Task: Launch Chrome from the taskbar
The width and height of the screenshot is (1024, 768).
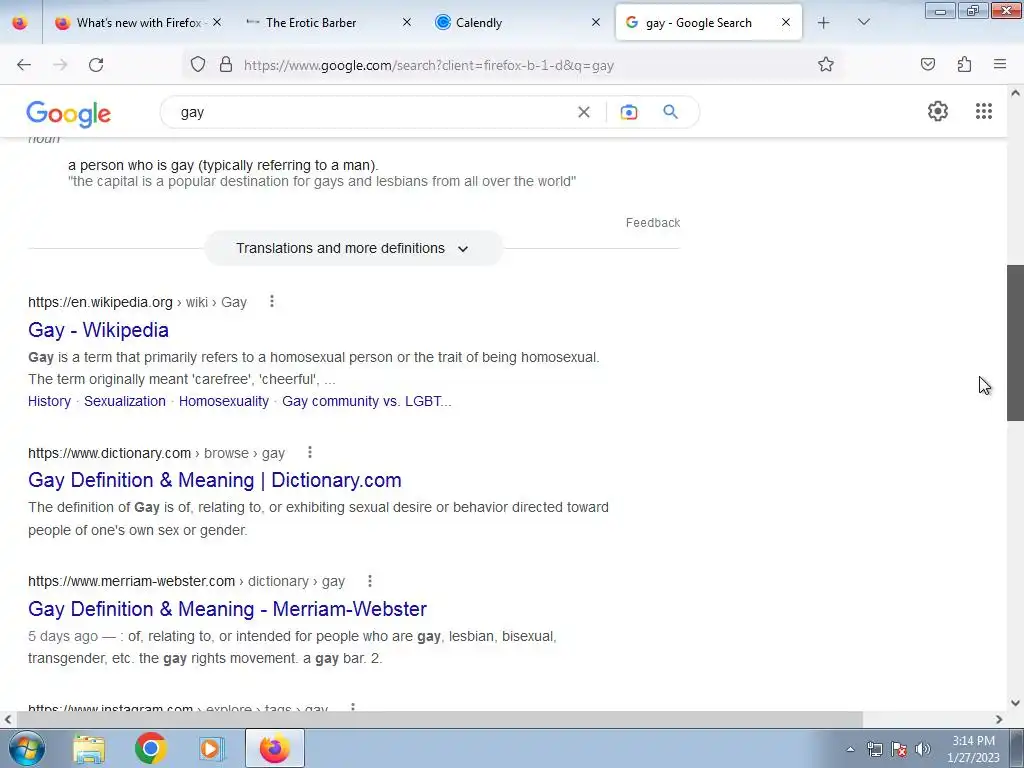Action: coord(151,748)
